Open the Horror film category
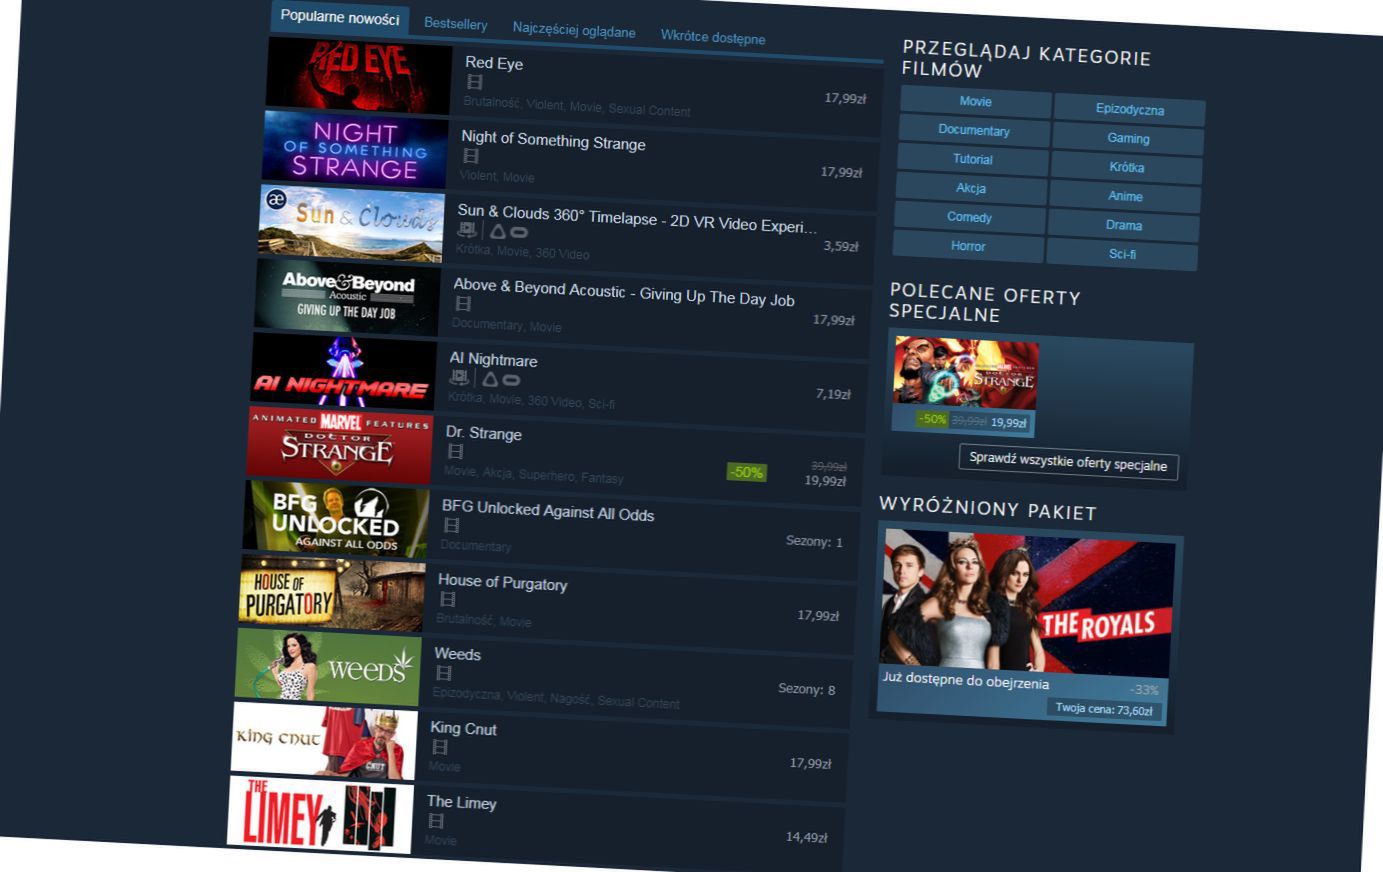 point(968,246)
